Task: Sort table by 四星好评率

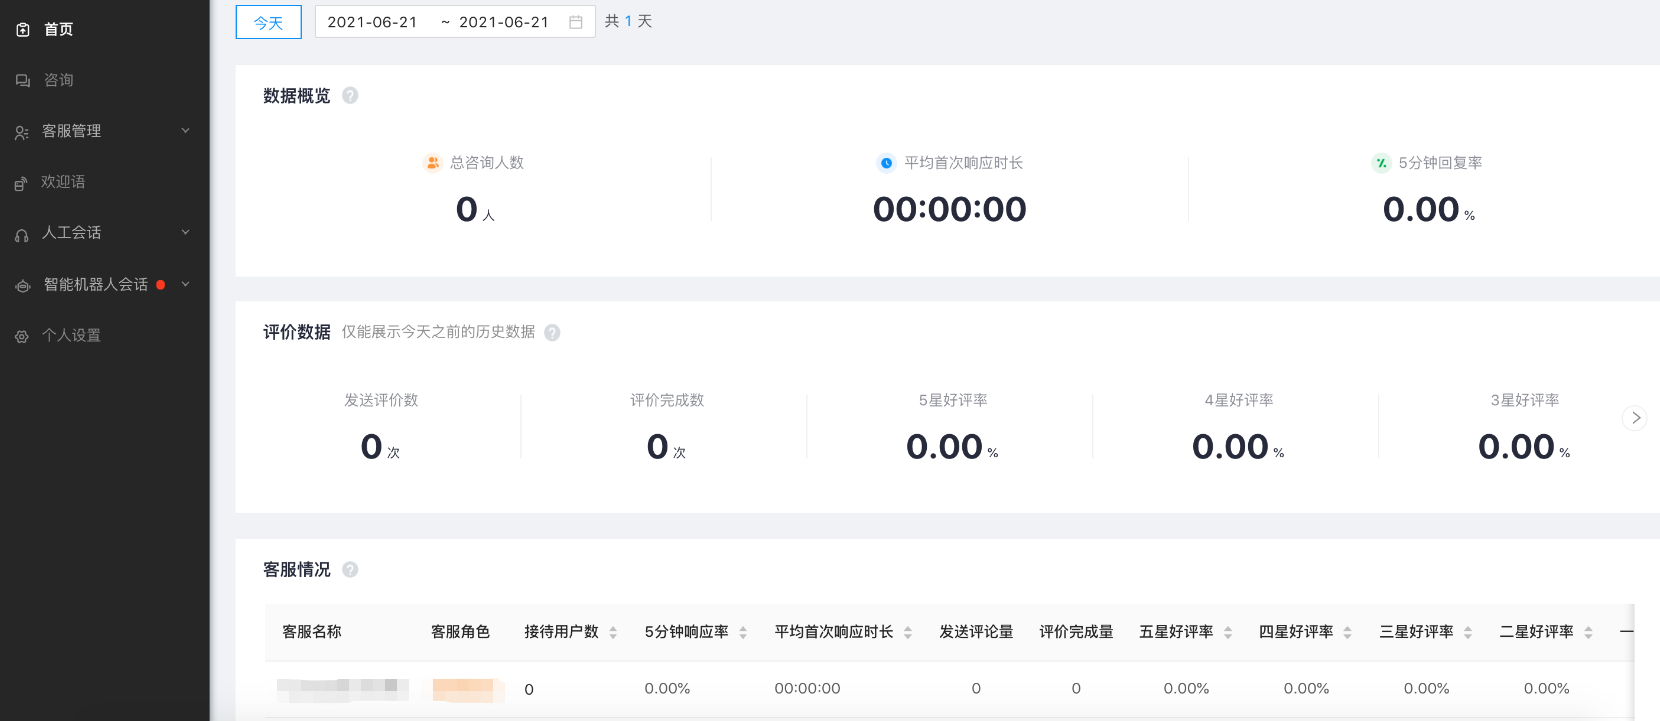Action: pos(1348,632)
